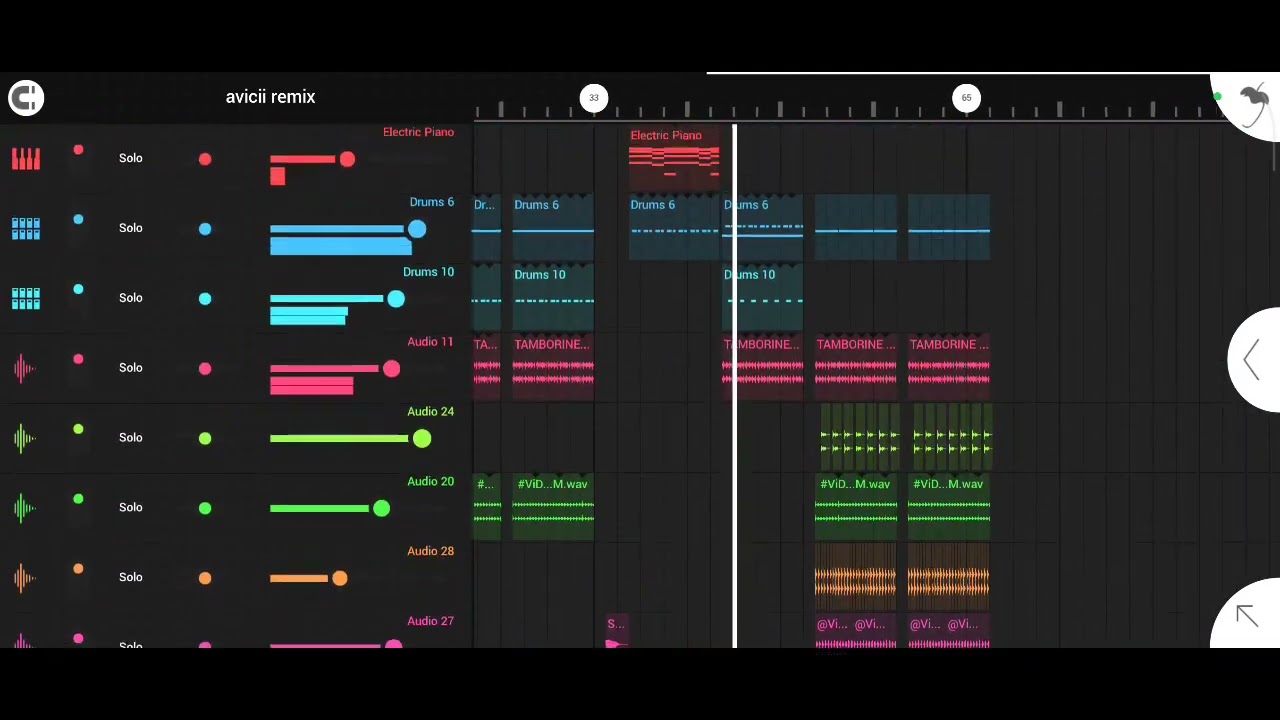This screenshot has height=720, width=1280.
Task: Click the bar 65 timeline marker
Action: [966, 98]
